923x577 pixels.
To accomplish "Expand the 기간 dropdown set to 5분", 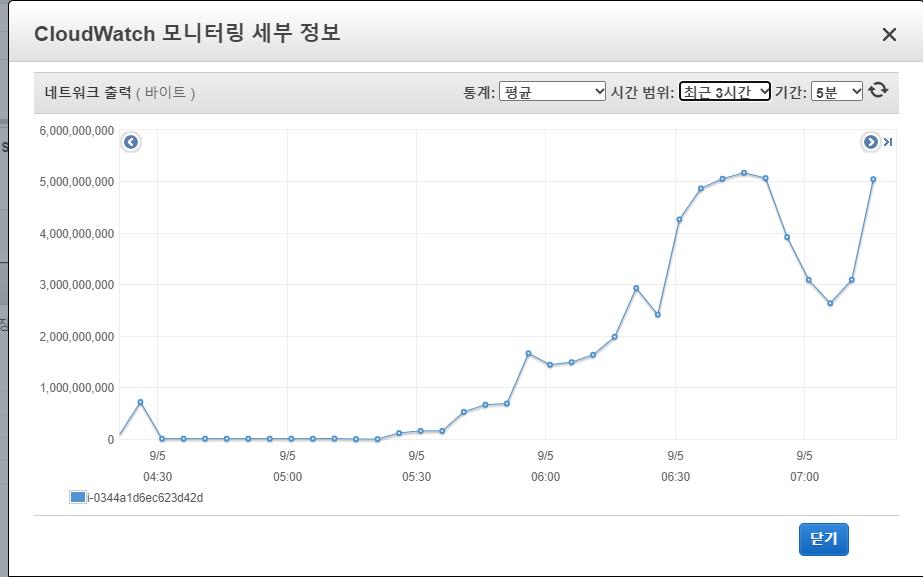I will [836, 92].
